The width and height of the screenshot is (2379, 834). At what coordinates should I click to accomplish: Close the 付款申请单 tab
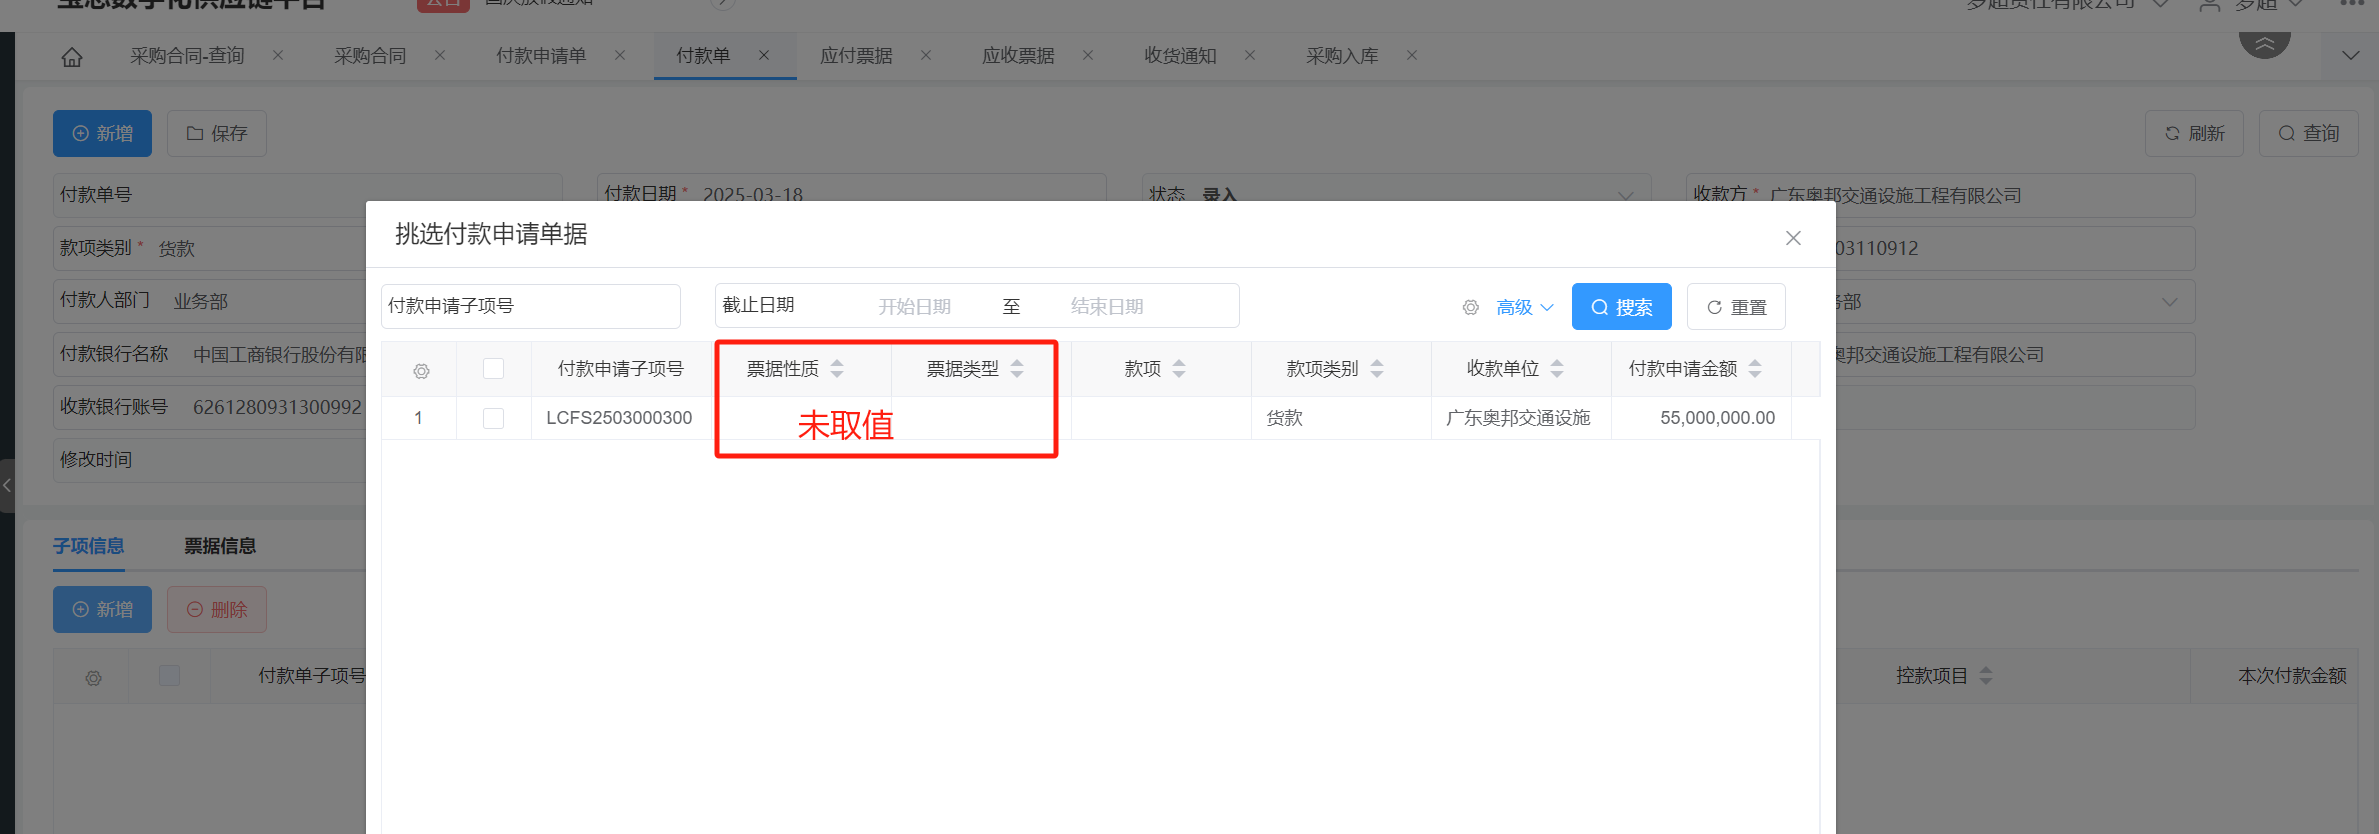click(620, 56)
